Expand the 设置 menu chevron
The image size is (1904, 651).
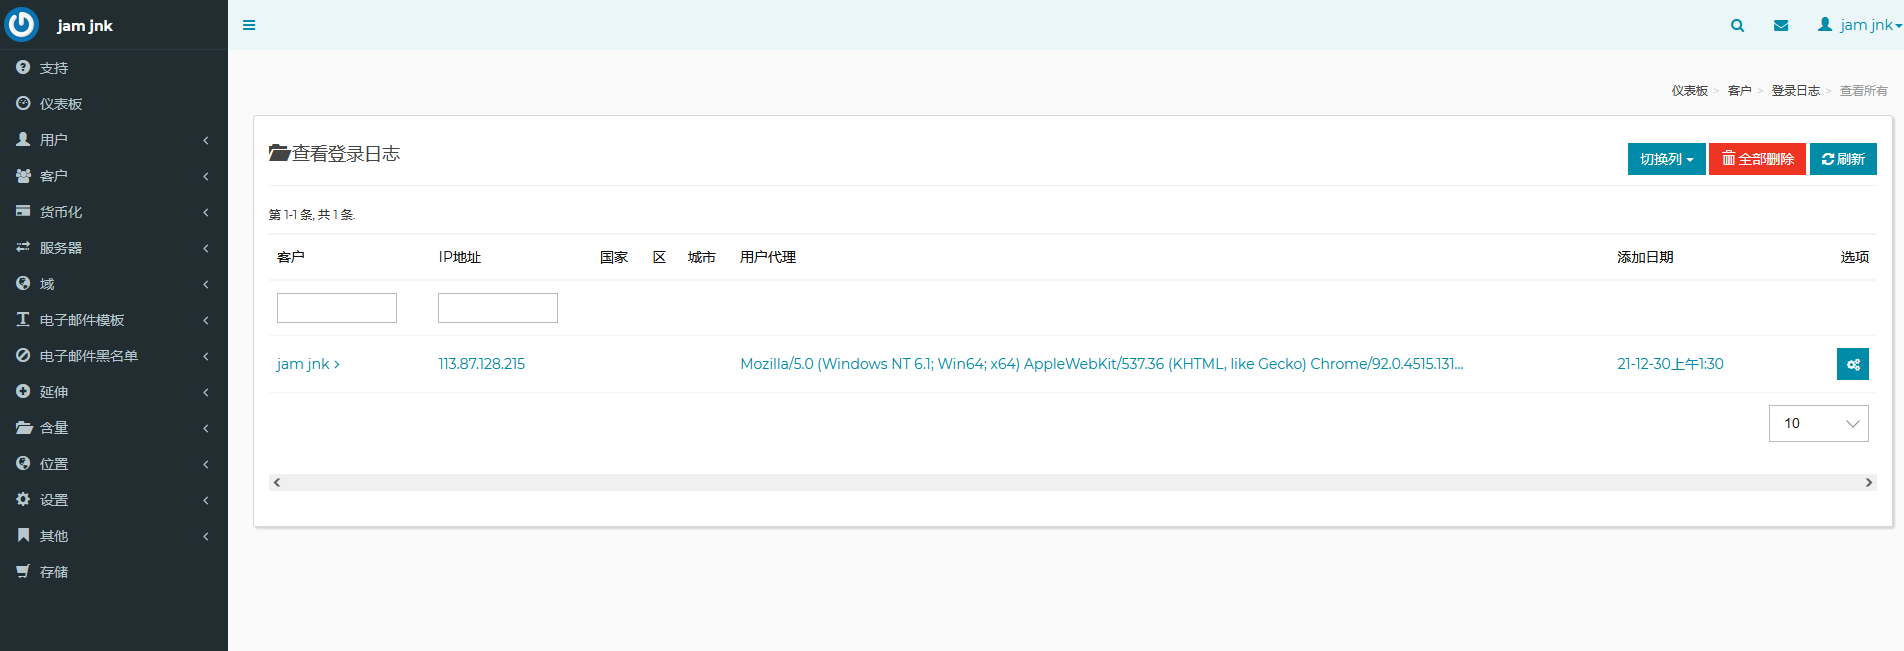(206, 500)
